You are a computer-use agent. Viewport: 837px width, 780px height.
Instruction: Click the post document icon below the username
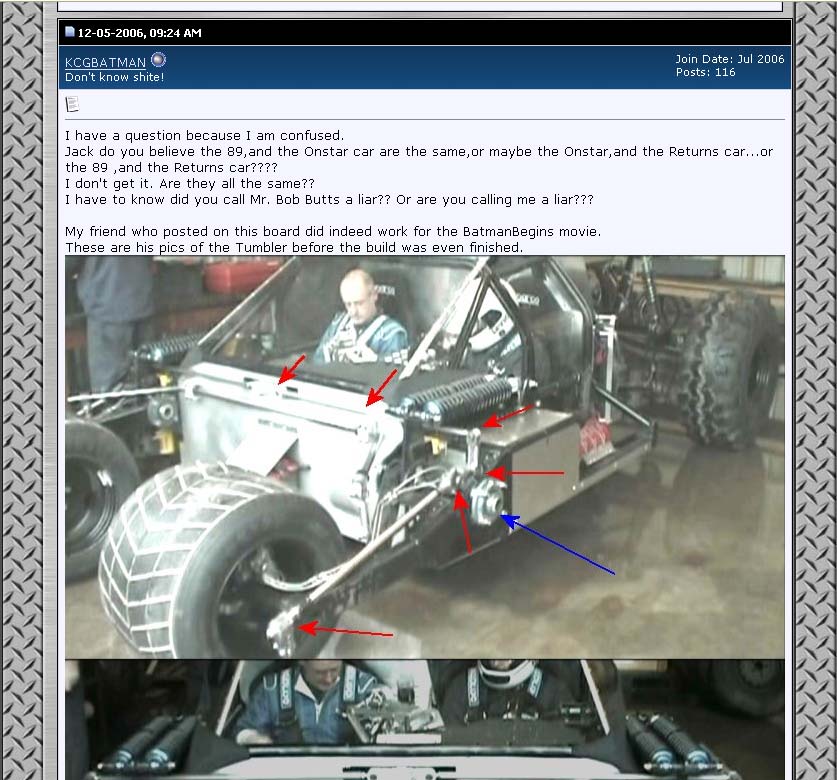pyautogui.click(x=72, y=104)
